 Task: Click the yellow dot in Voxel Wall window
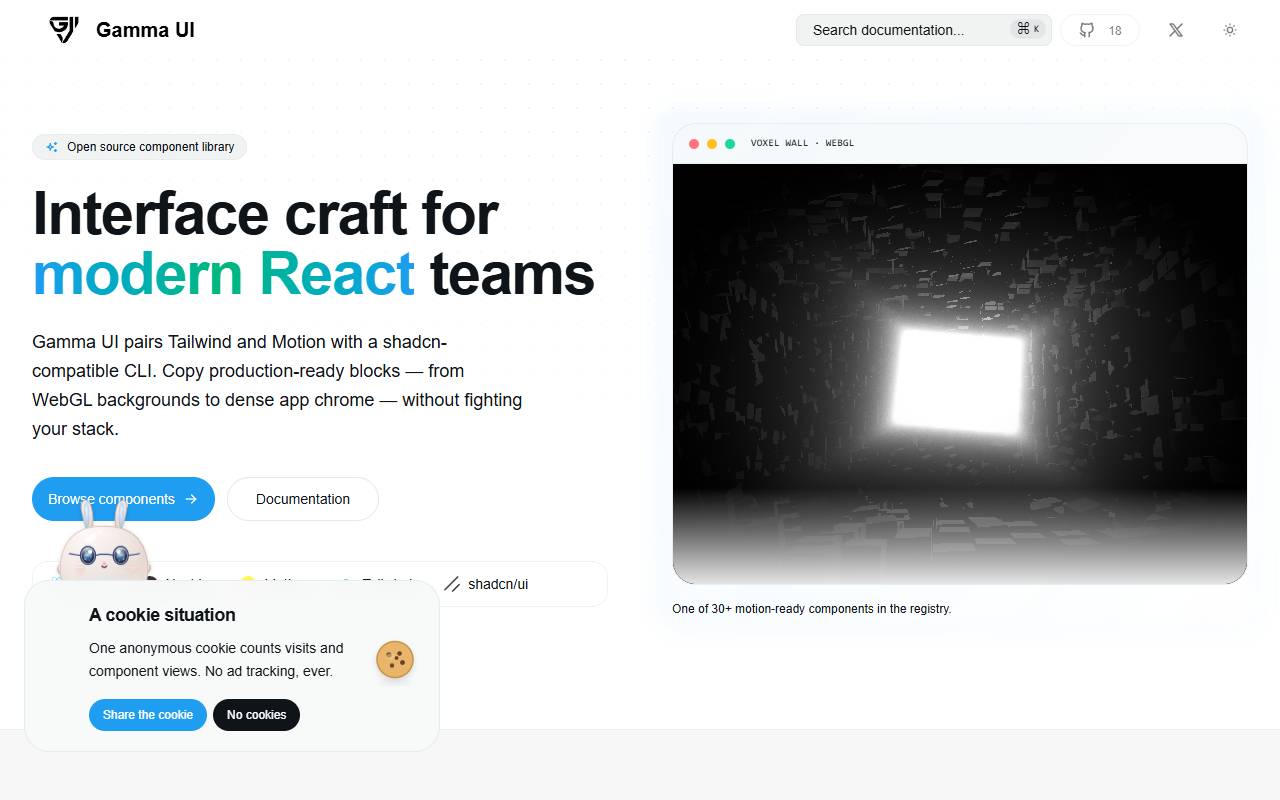712,144
